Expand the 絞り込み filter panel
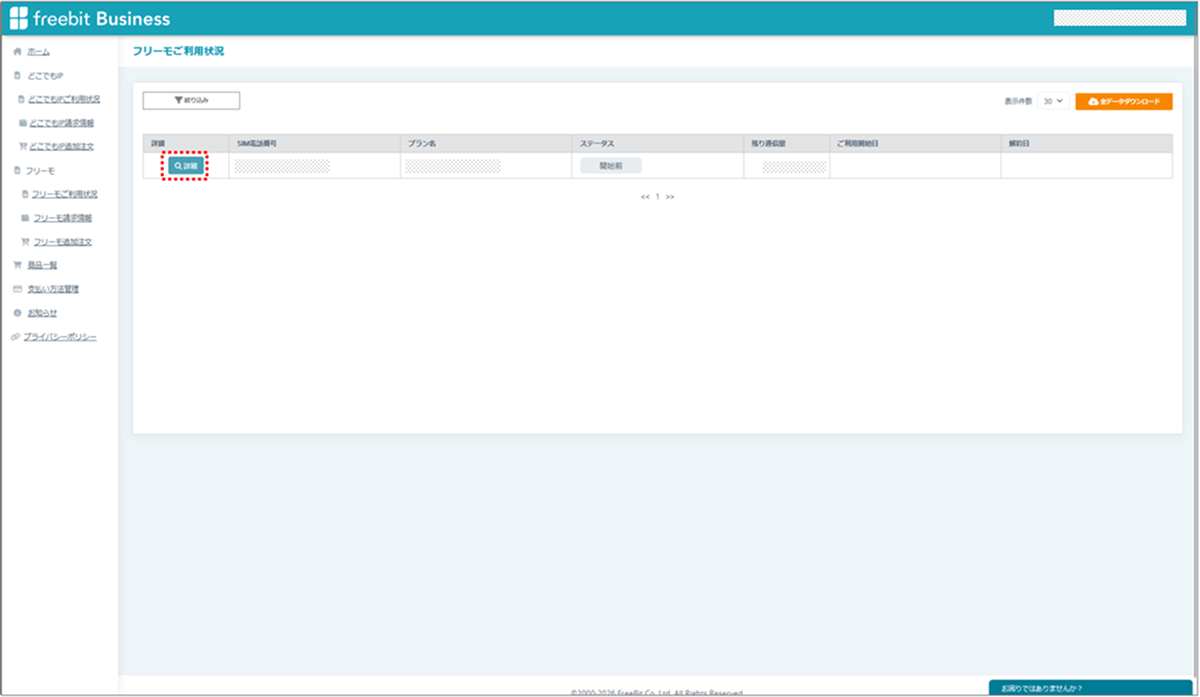 pos(191,100)
